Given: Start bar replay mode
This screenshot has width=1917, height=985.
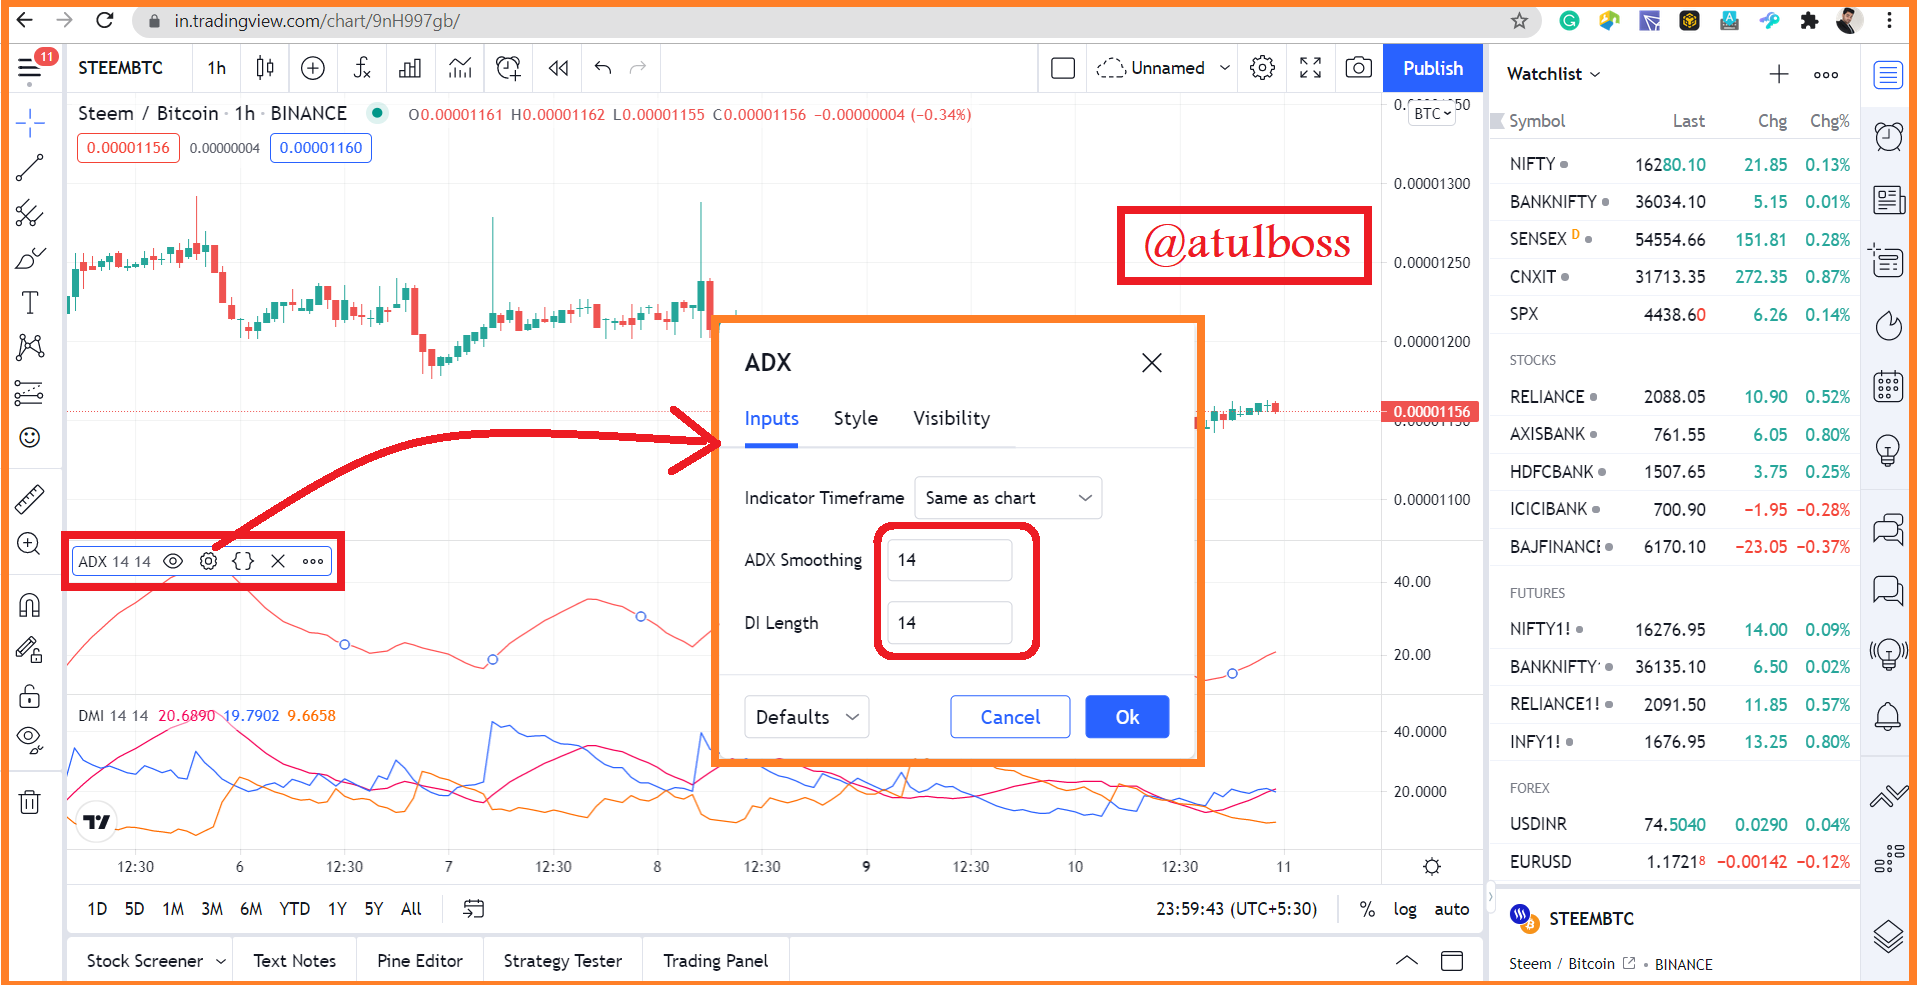Looking at the screenshot, I should click(558, 68).
